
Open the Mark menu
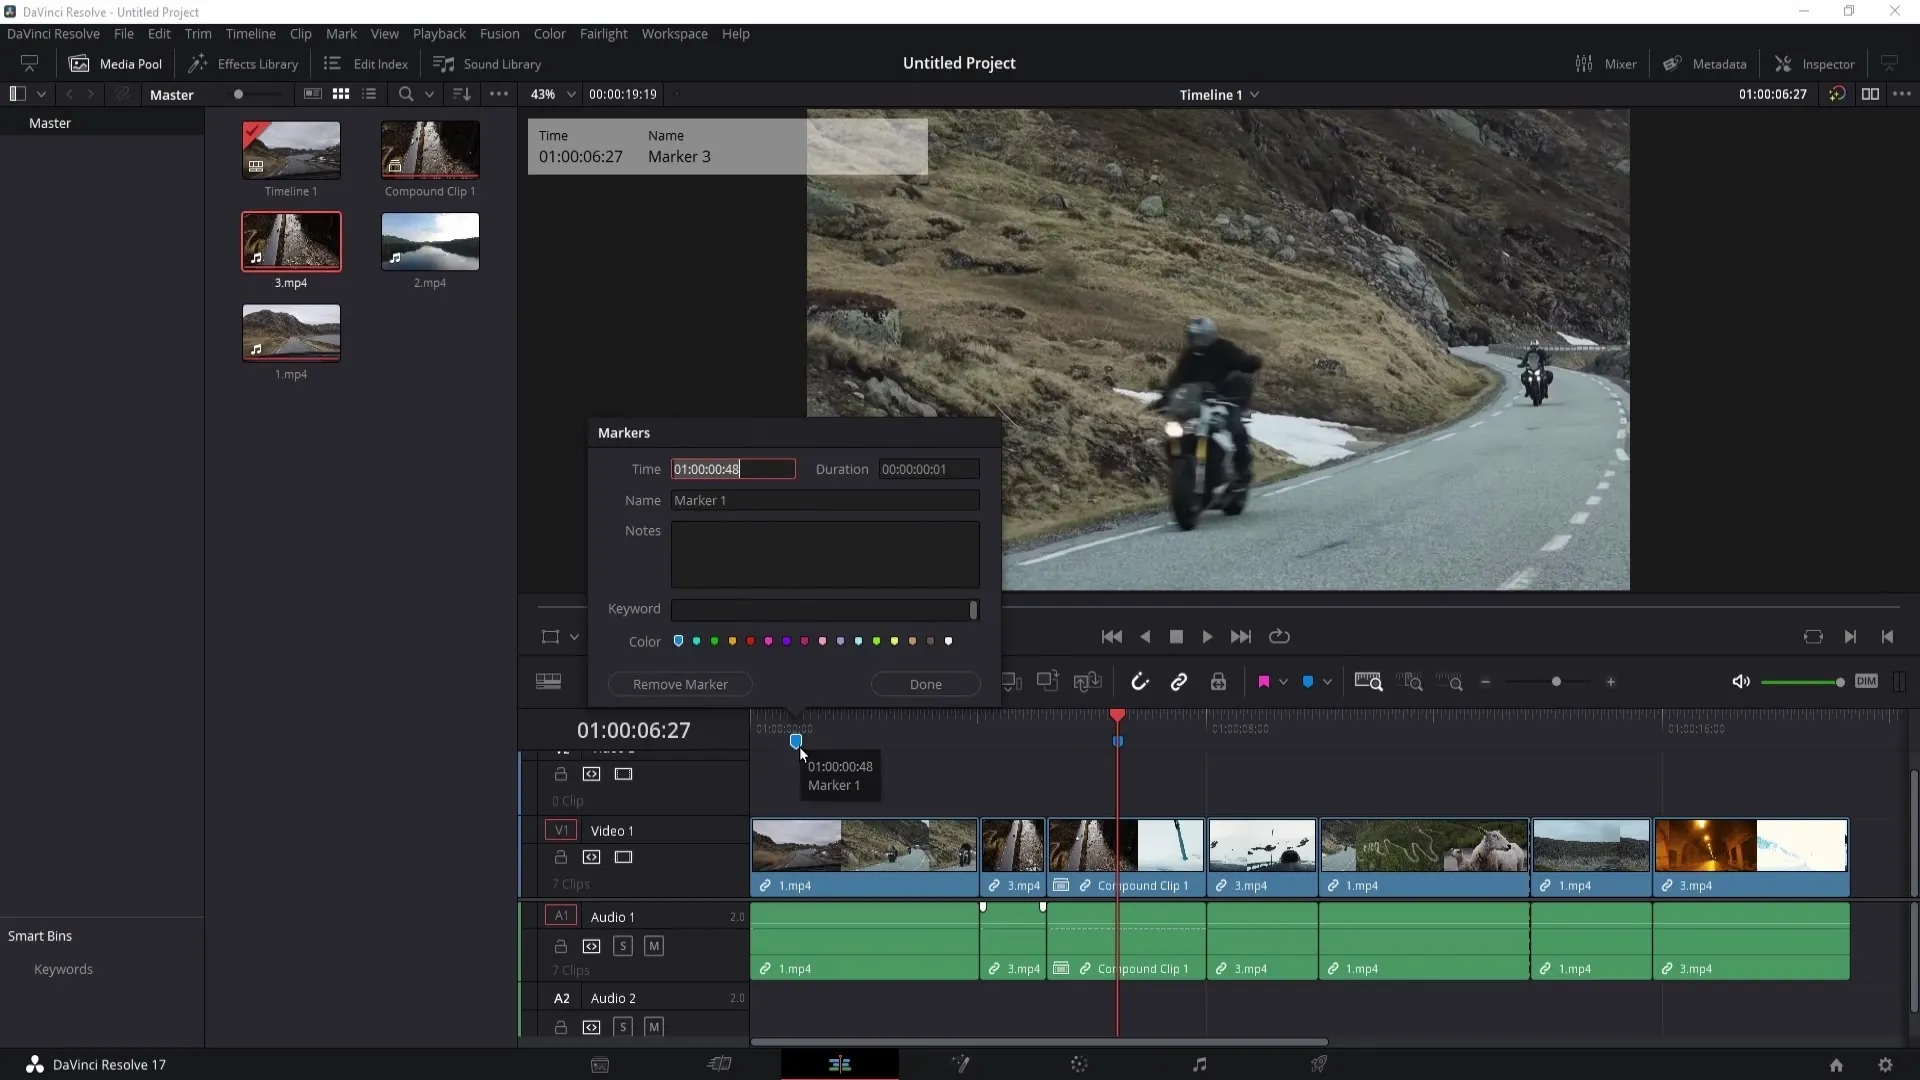point(341,33)
